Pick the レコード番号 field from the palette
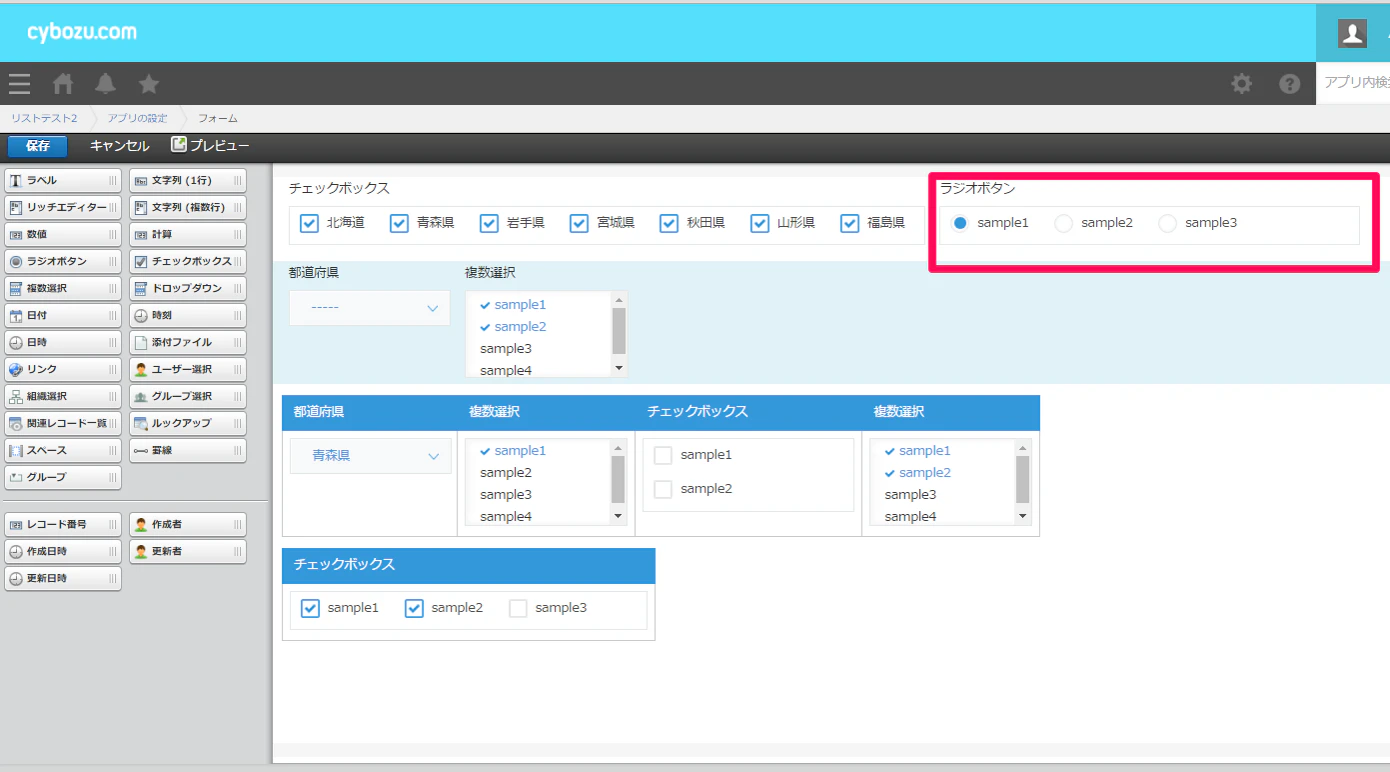This screenshot has height=772, width=1390. tap(63, 524)
